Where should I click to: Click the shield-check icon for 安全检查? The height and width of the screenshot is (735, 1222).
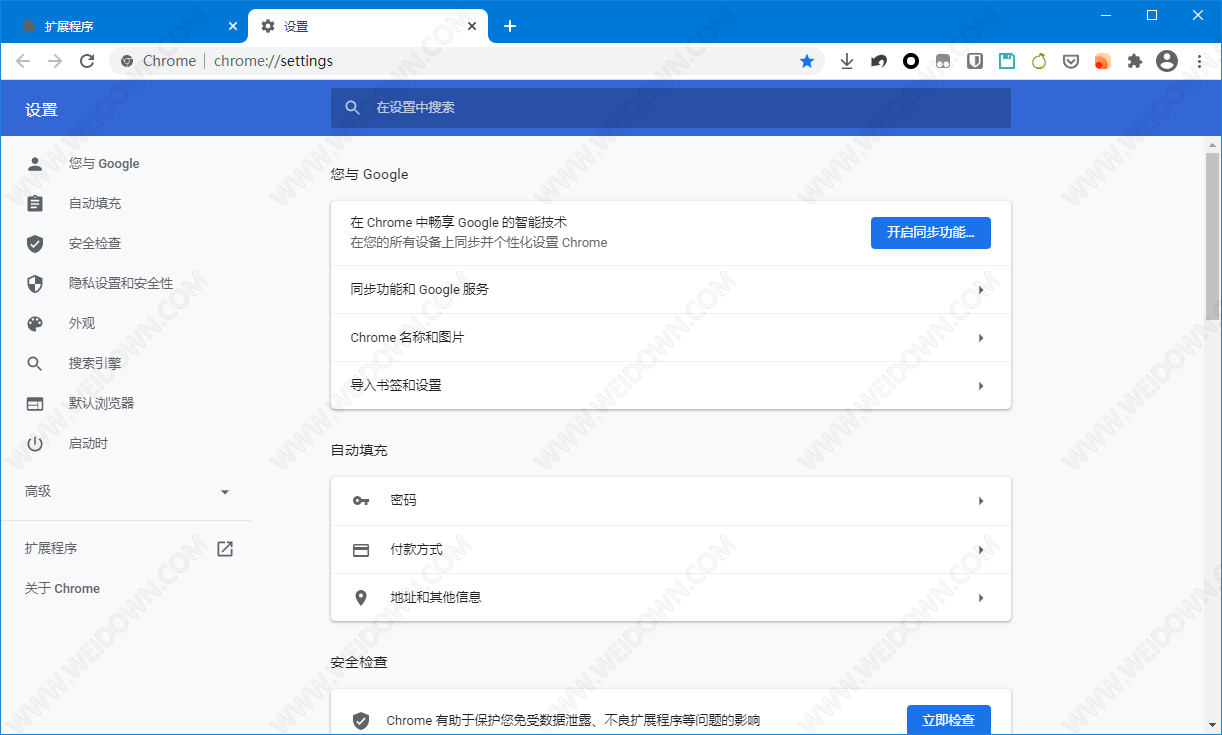pos(35,243)
